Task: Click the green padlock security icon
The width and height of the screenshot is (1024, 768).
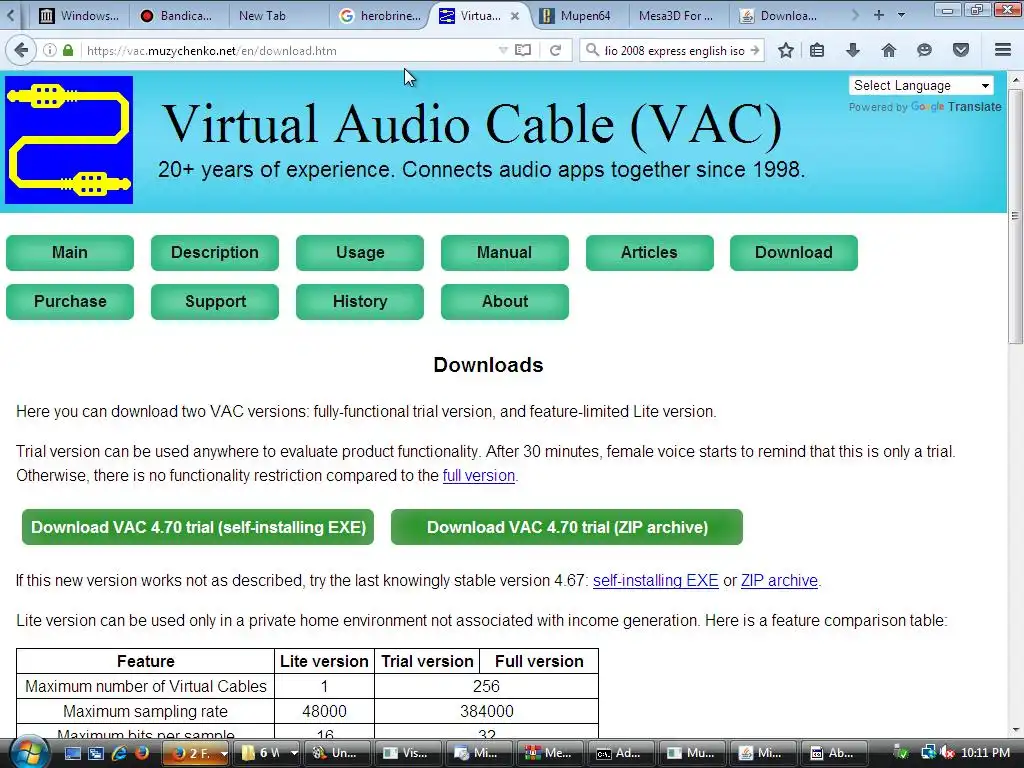Action: coord(68,50)
